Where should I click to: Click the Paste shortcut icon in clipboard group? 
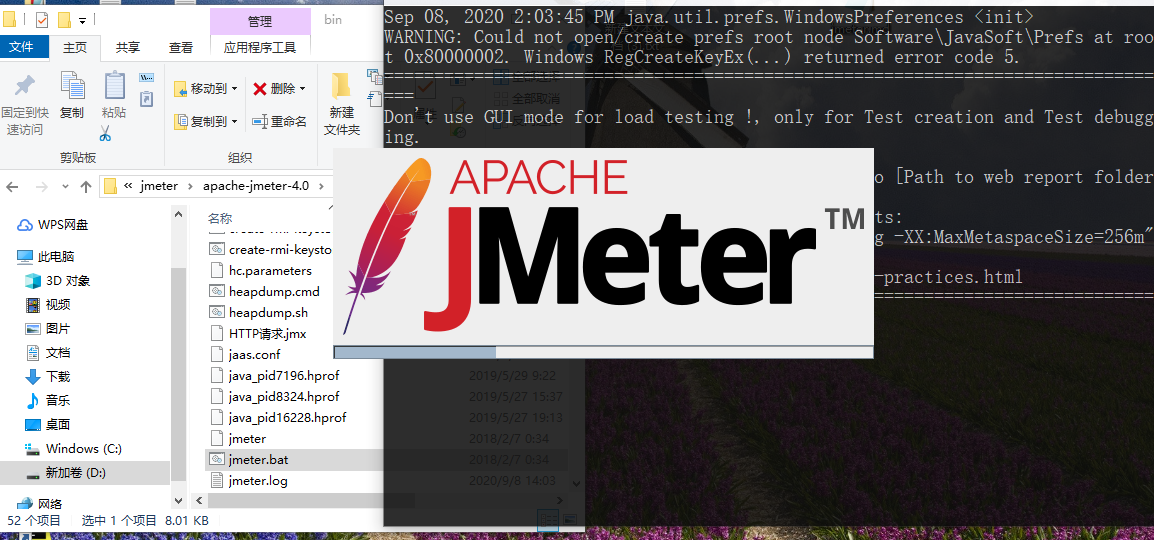[146, 98]
